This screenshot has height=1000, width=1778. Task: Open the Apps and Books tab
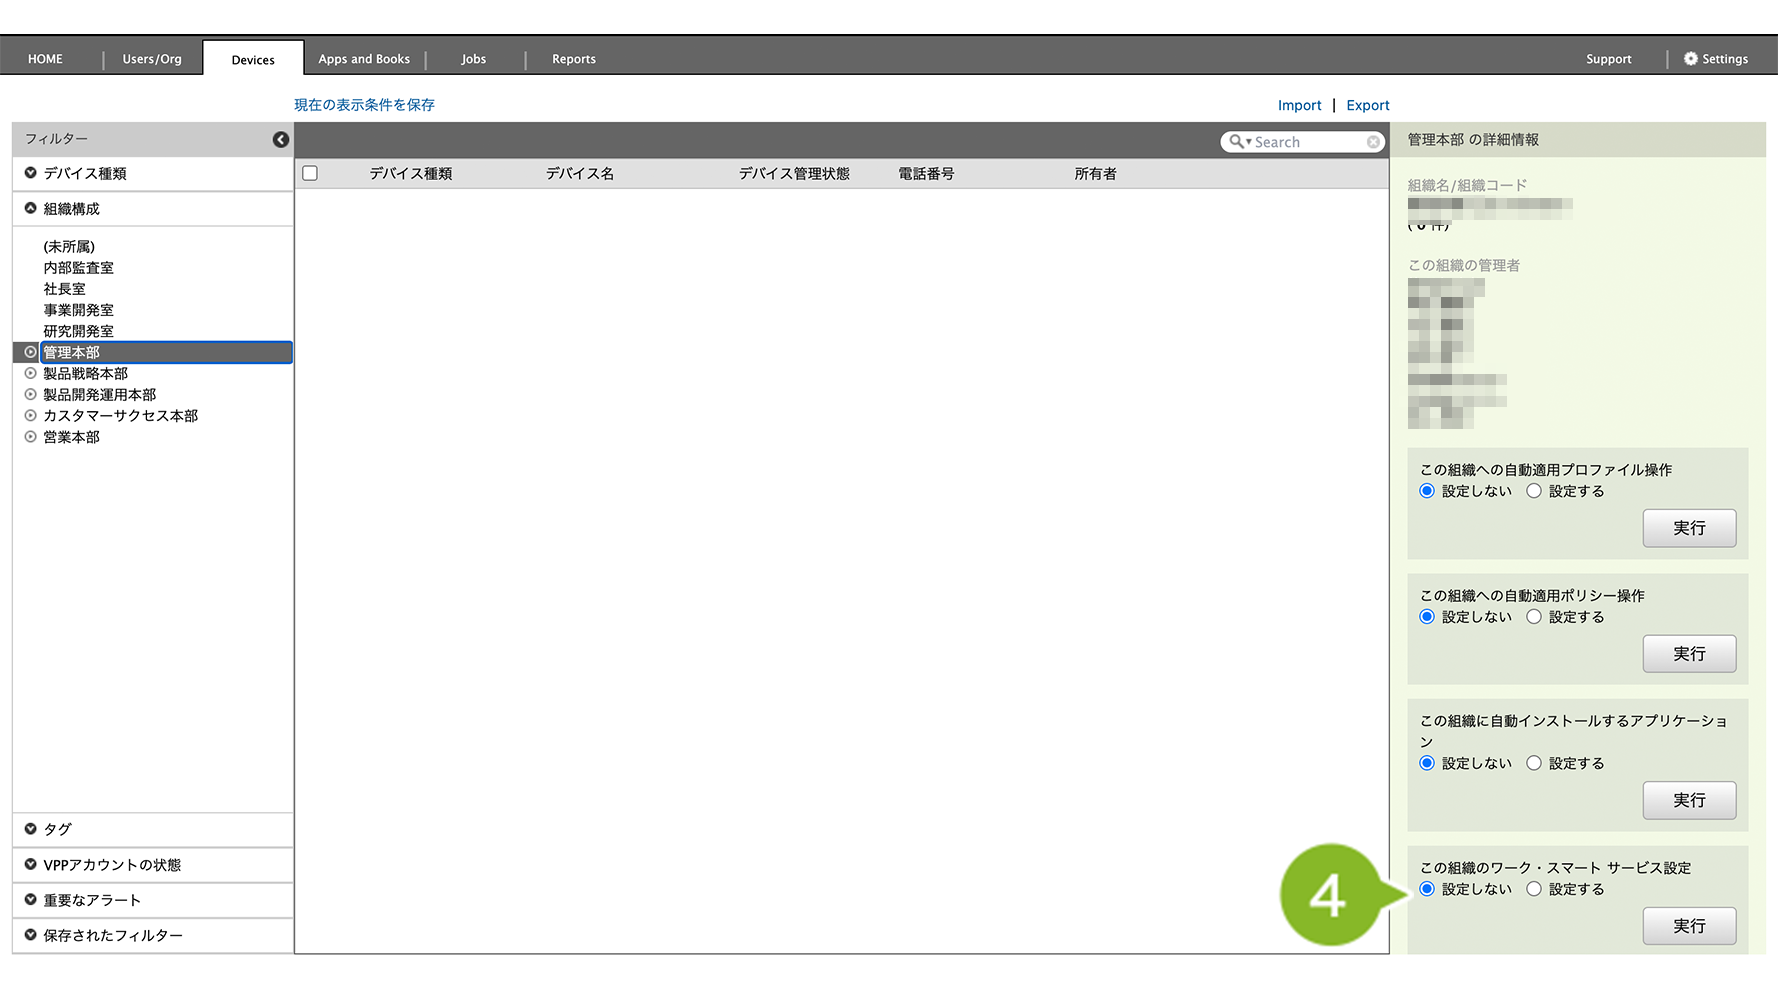(x=364, y=59)
